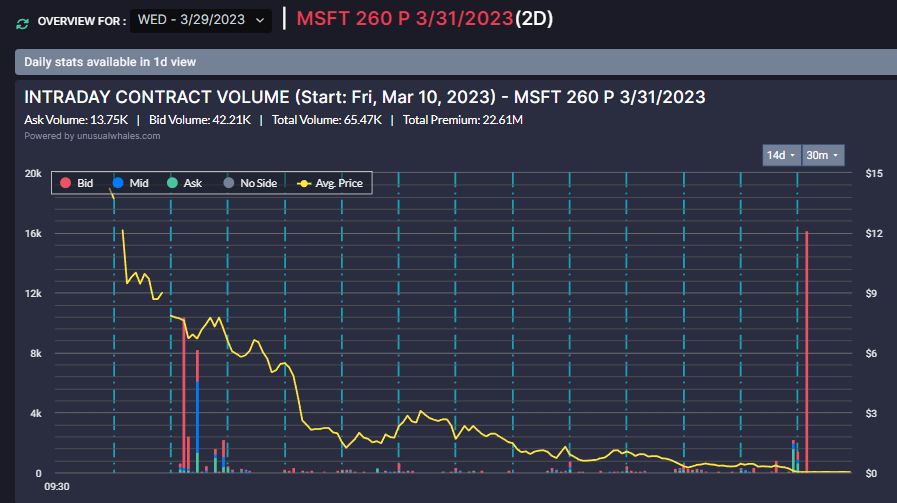Click the OVERVIEW FOR label

point(82,22)
